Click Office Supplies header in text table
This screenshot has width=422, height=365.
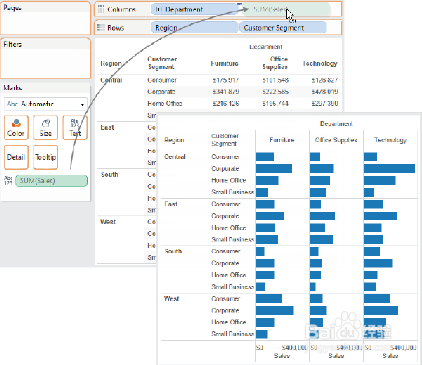coord(275,63)
